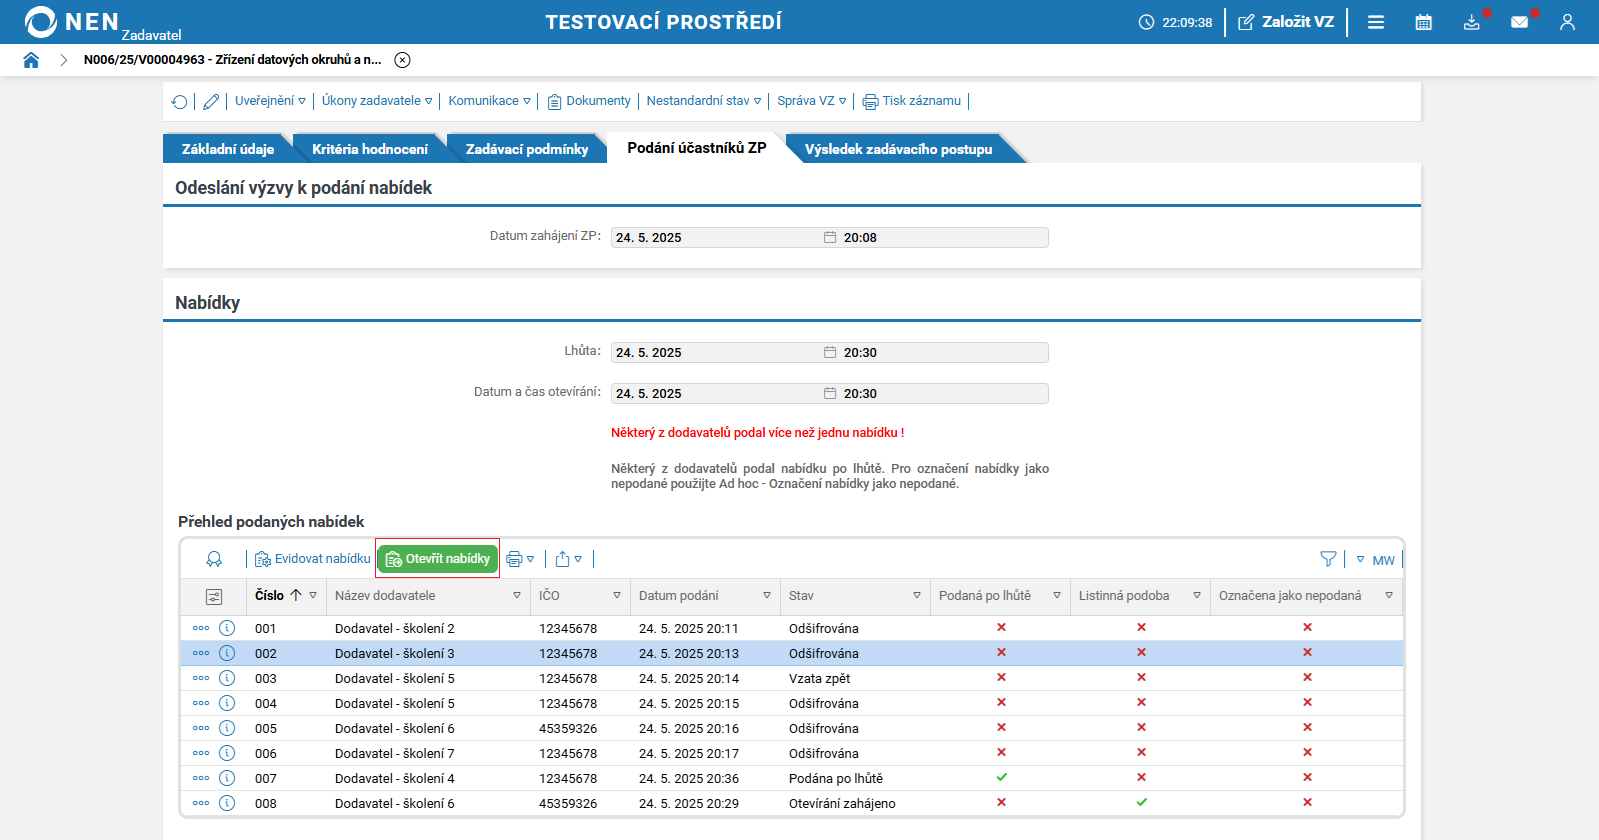Switch to Výsledek zadávacího postupu tab
The width and height of the screenshot is (1599, 840).
(898, 149)
